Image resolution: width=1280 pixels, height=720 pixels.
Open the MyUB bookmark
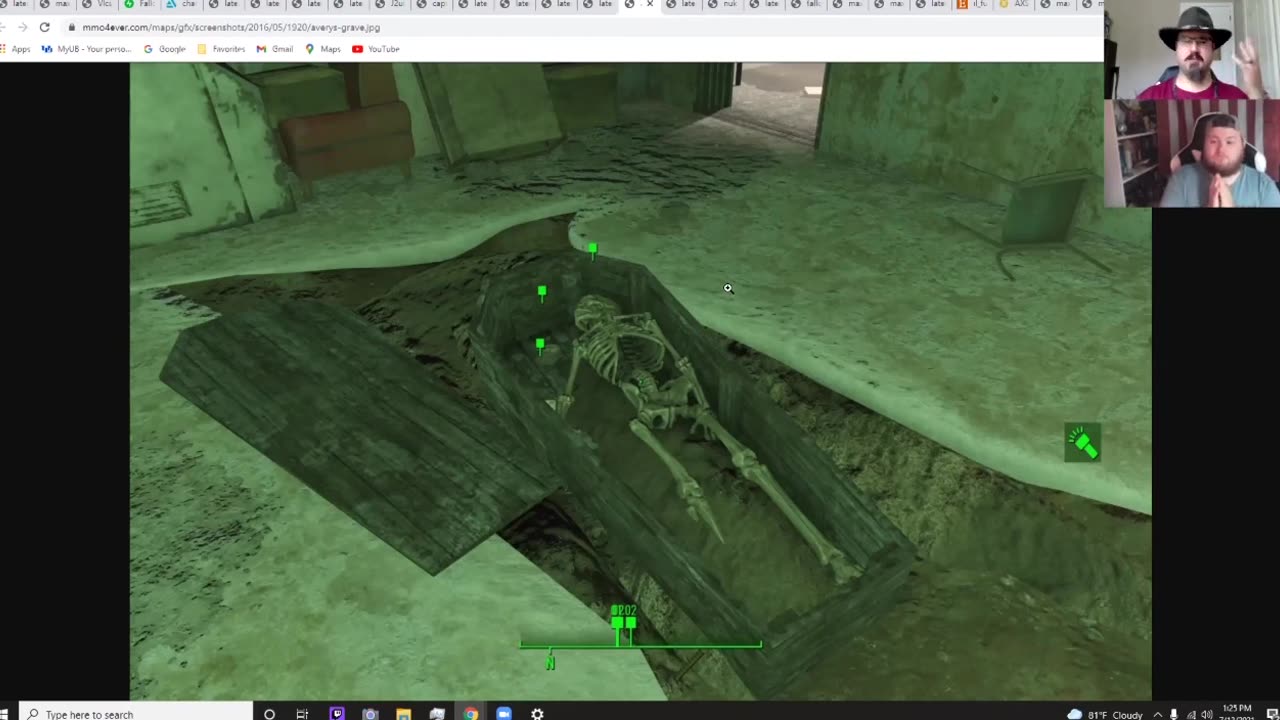pos(87,49)
